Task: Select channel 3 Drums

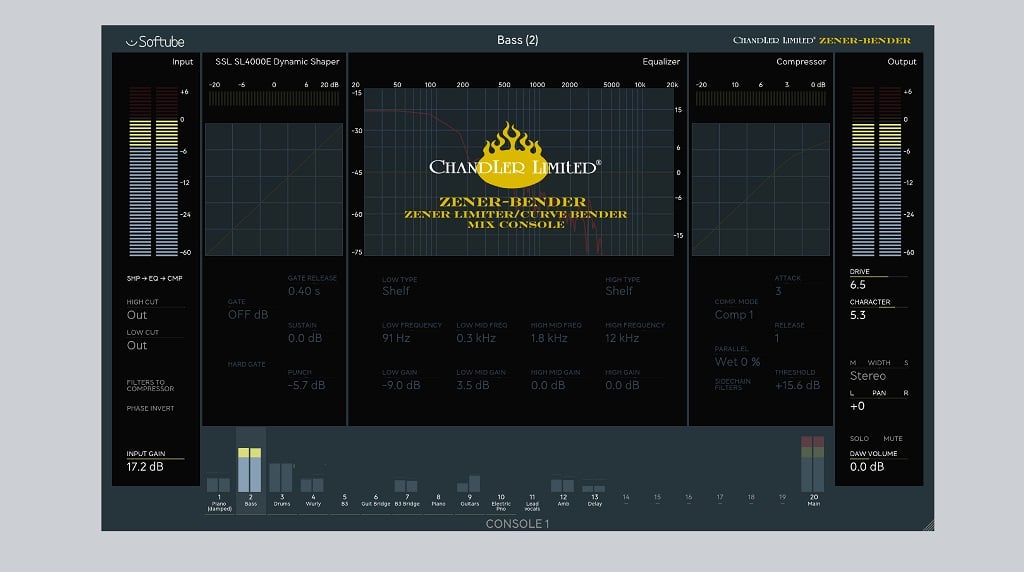Action: 282,501
